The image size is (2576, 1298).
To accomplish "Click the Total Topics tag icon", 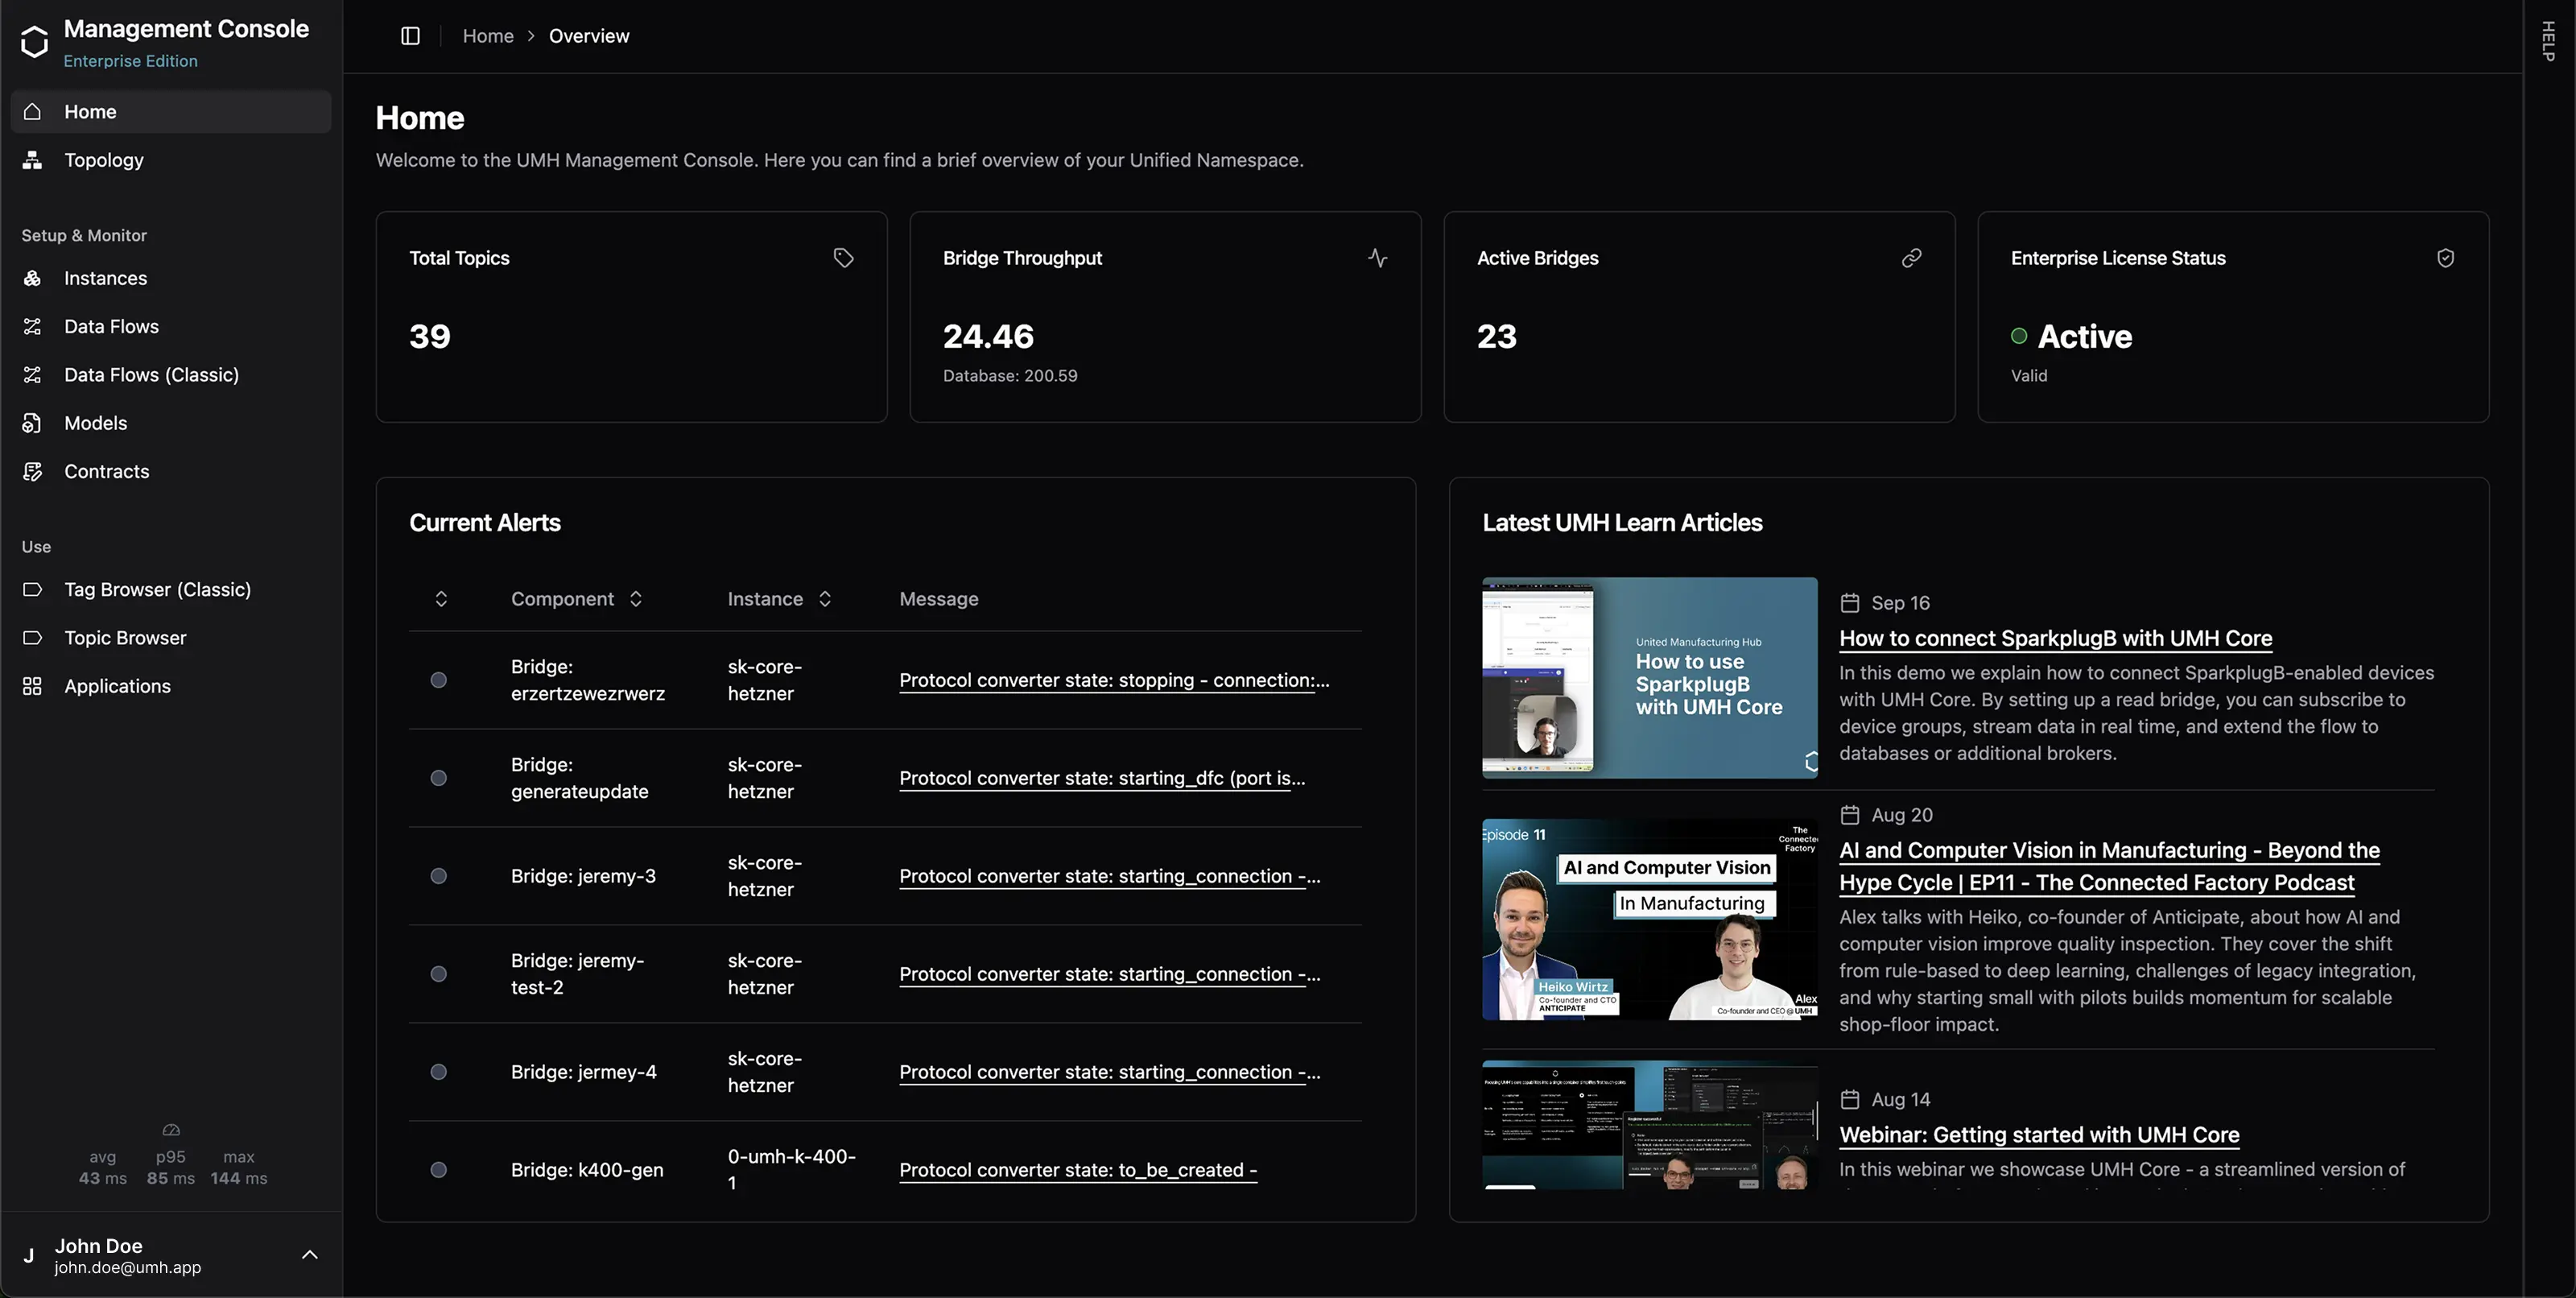I will tap(843, 258).
